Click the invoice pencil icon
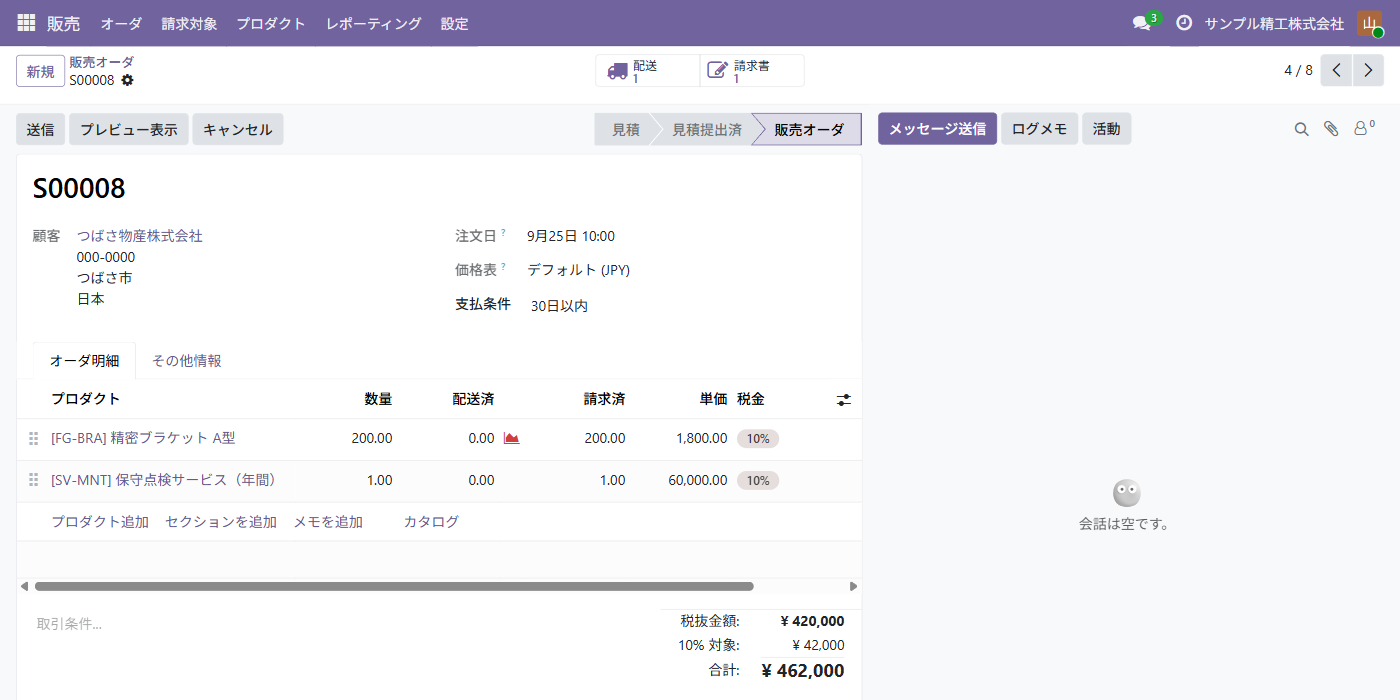This screenshot has width=1400, height=700. [x=718, y=71]
